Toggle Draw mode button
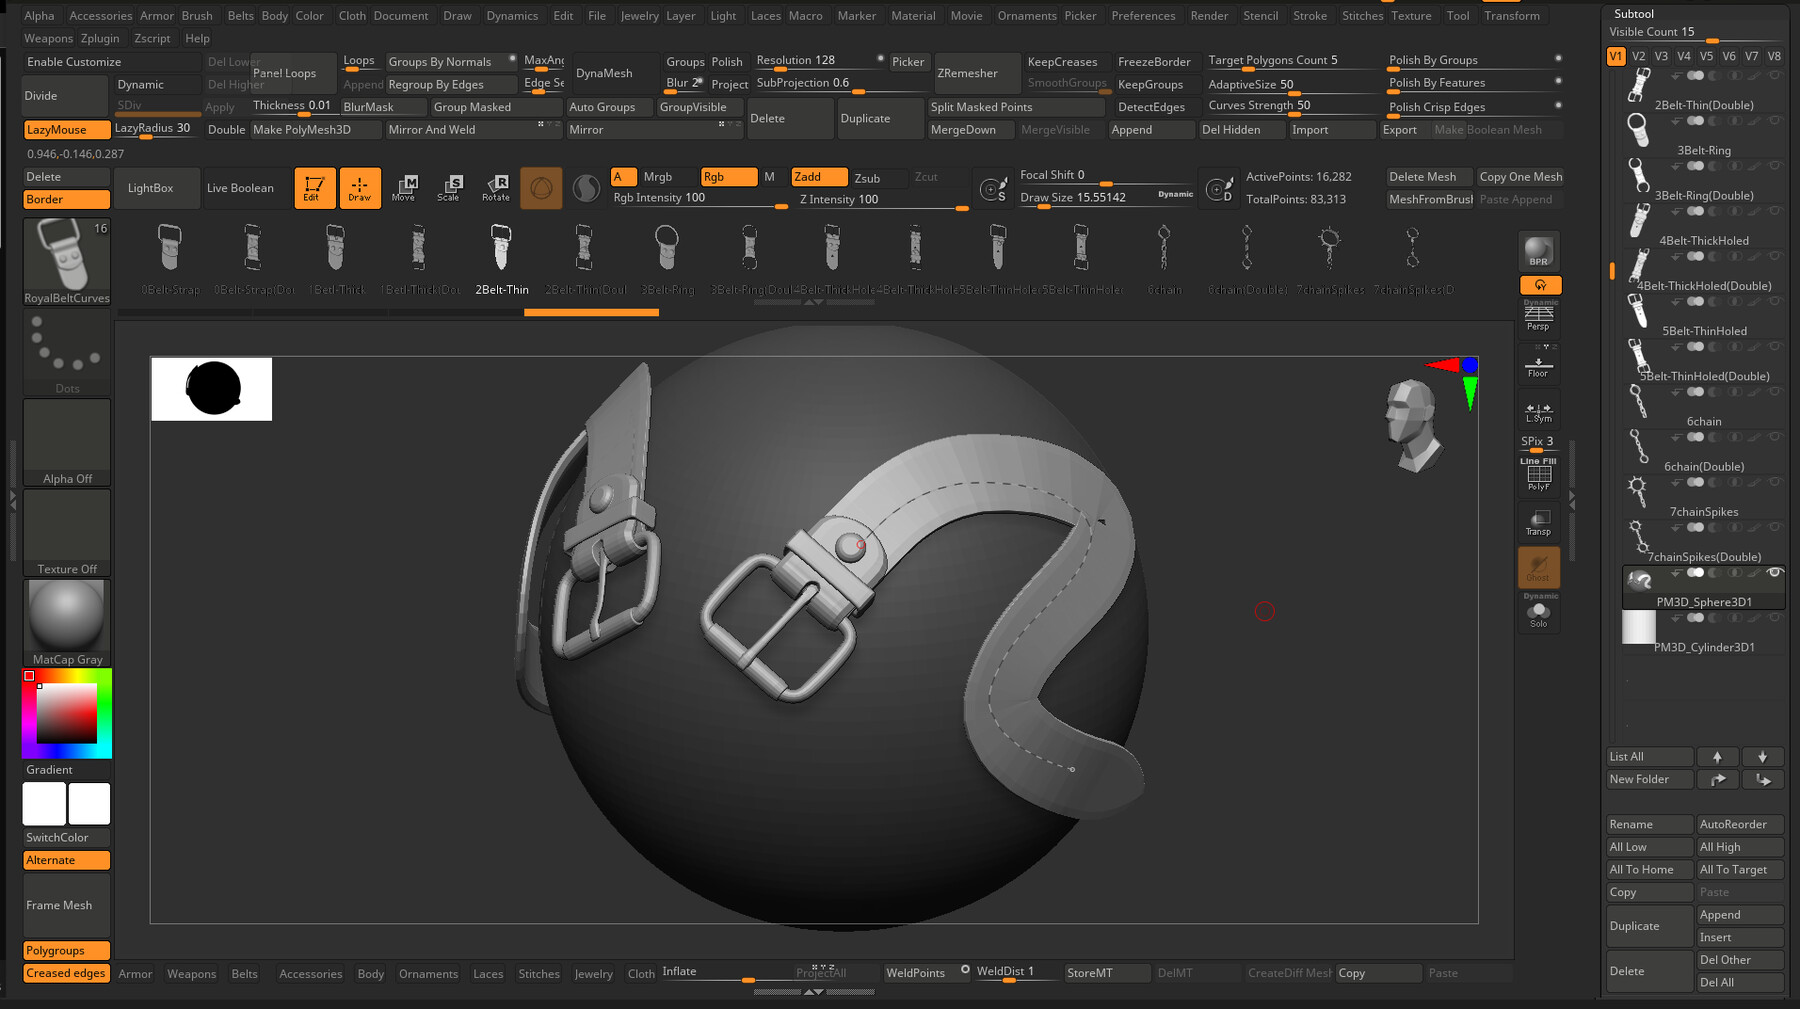1800x1009 pixels. click(x=360, y=187)
